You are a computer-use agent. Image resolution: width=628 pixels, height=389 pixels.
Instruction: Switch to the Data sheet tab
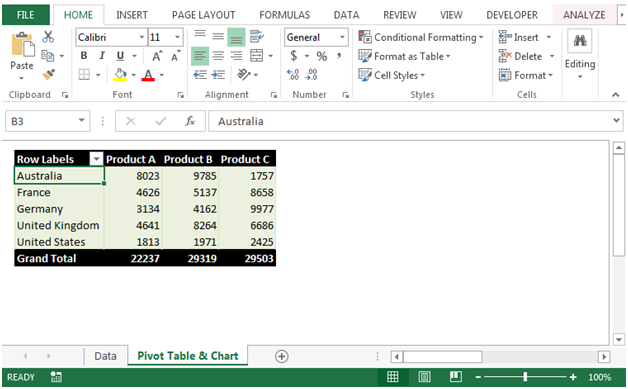coord(105,356)
